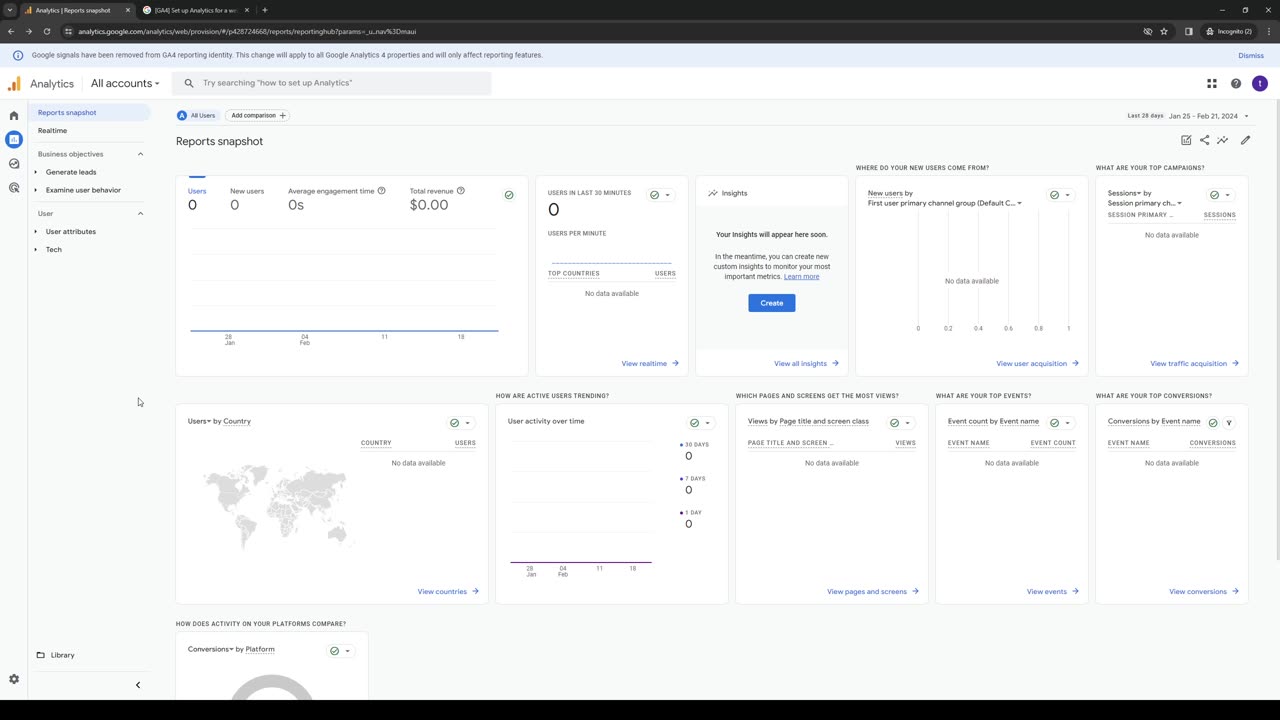This screenshot has height=720, width=1280.
Task: Click the Learn more link in Insights
Action: [x=801, y=277]
